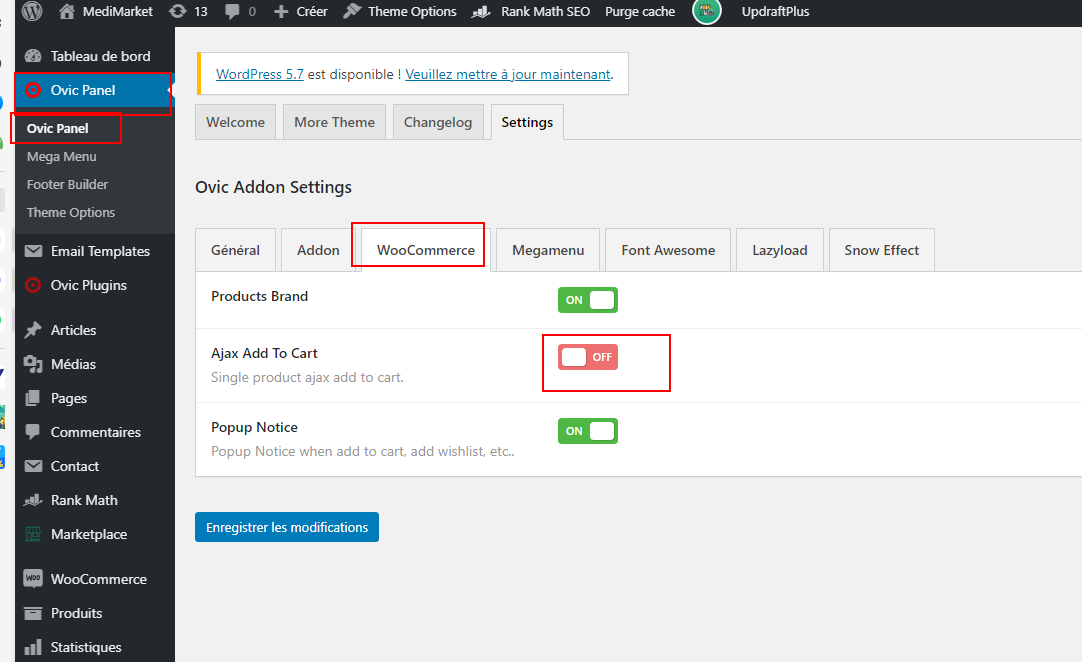Open the Megamenu settings tab
The image size is (1082, 662).
click(548, 250)
